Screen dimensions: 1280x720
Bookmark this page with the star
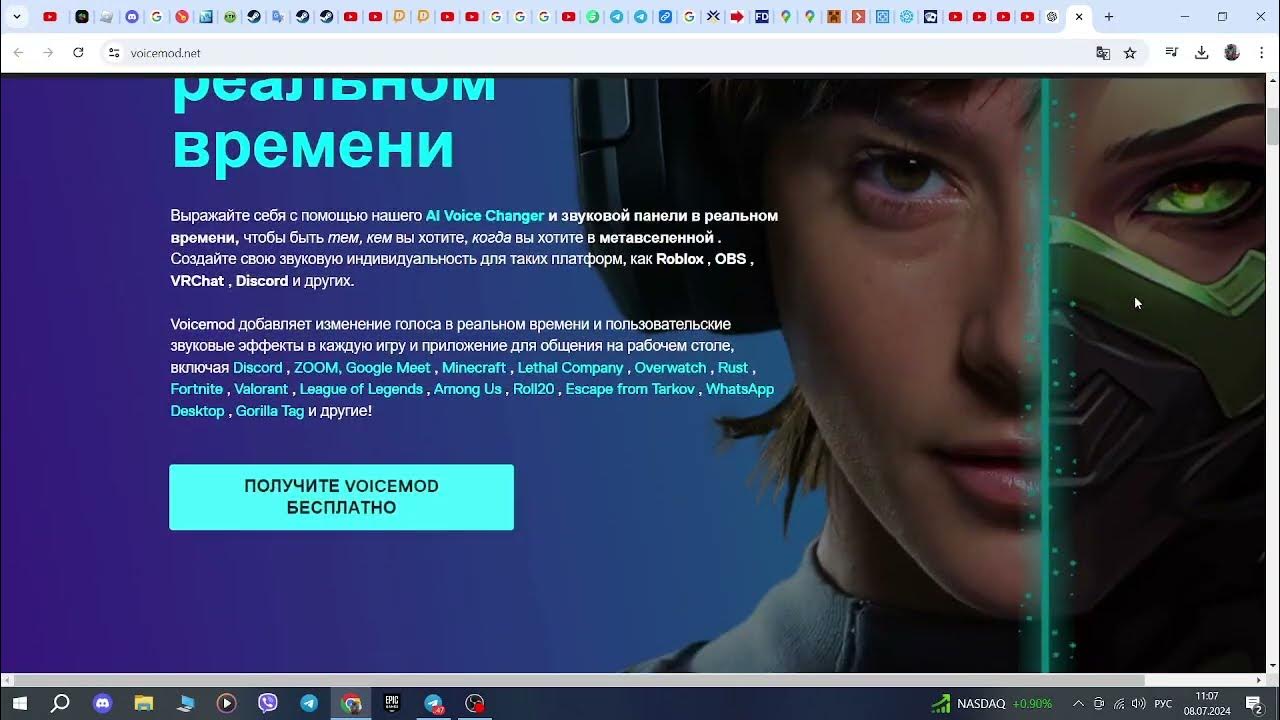(1130, 53)
